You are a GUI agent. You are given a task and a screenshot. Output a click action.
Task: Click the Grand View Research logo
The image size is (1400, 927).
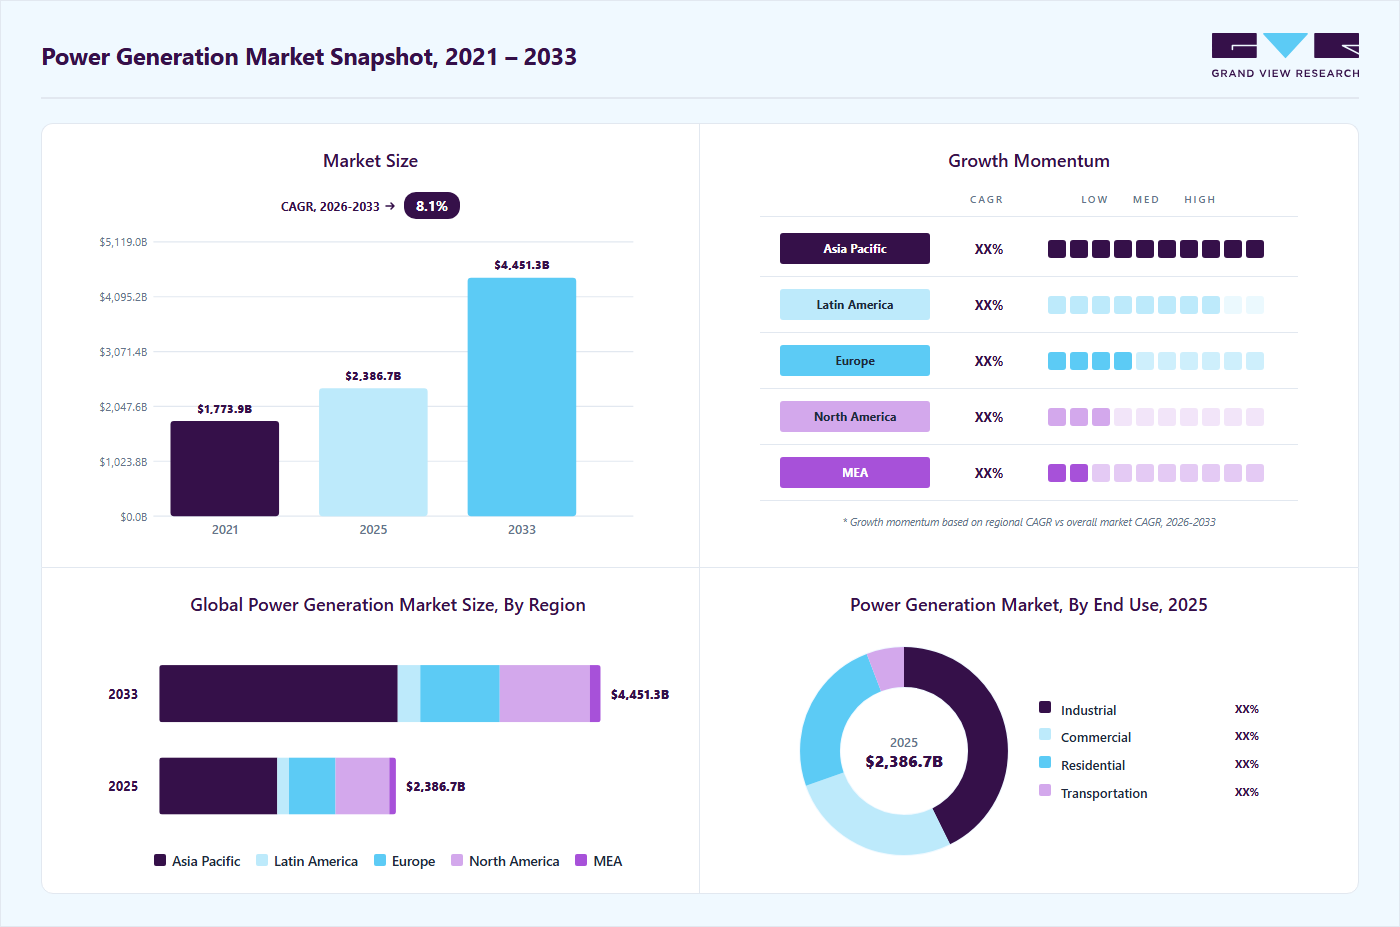pyautogui.click(x=1285, y=56)
